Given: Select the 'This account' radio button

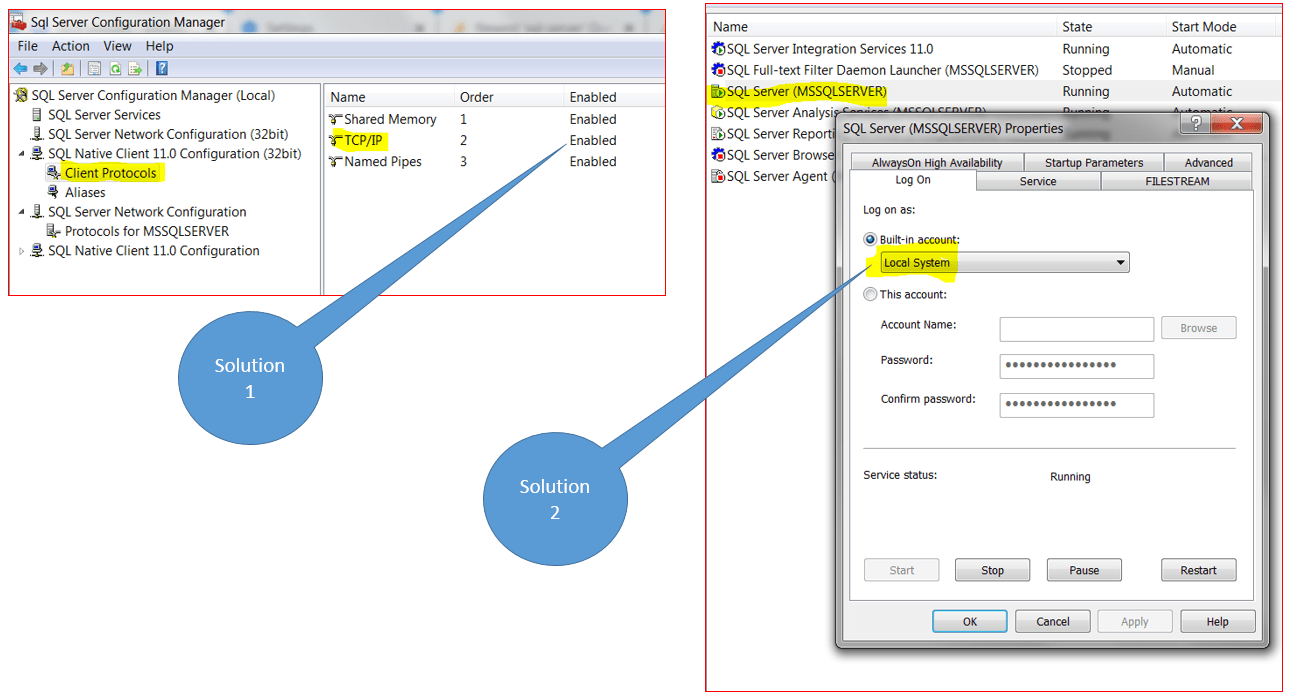Looking at the screenshot, I should click(871, 294).
